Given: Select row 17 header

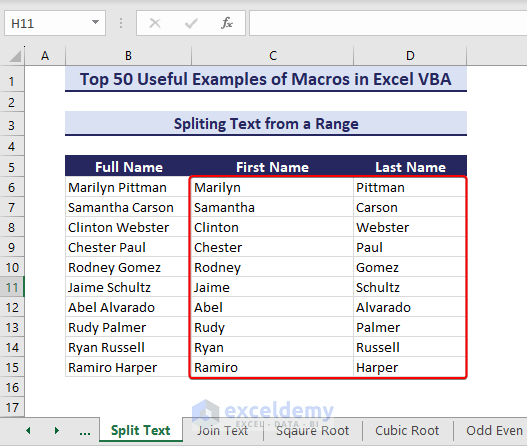Looking at the screenshot, I should pyautogui.click(x=12, y=407).
